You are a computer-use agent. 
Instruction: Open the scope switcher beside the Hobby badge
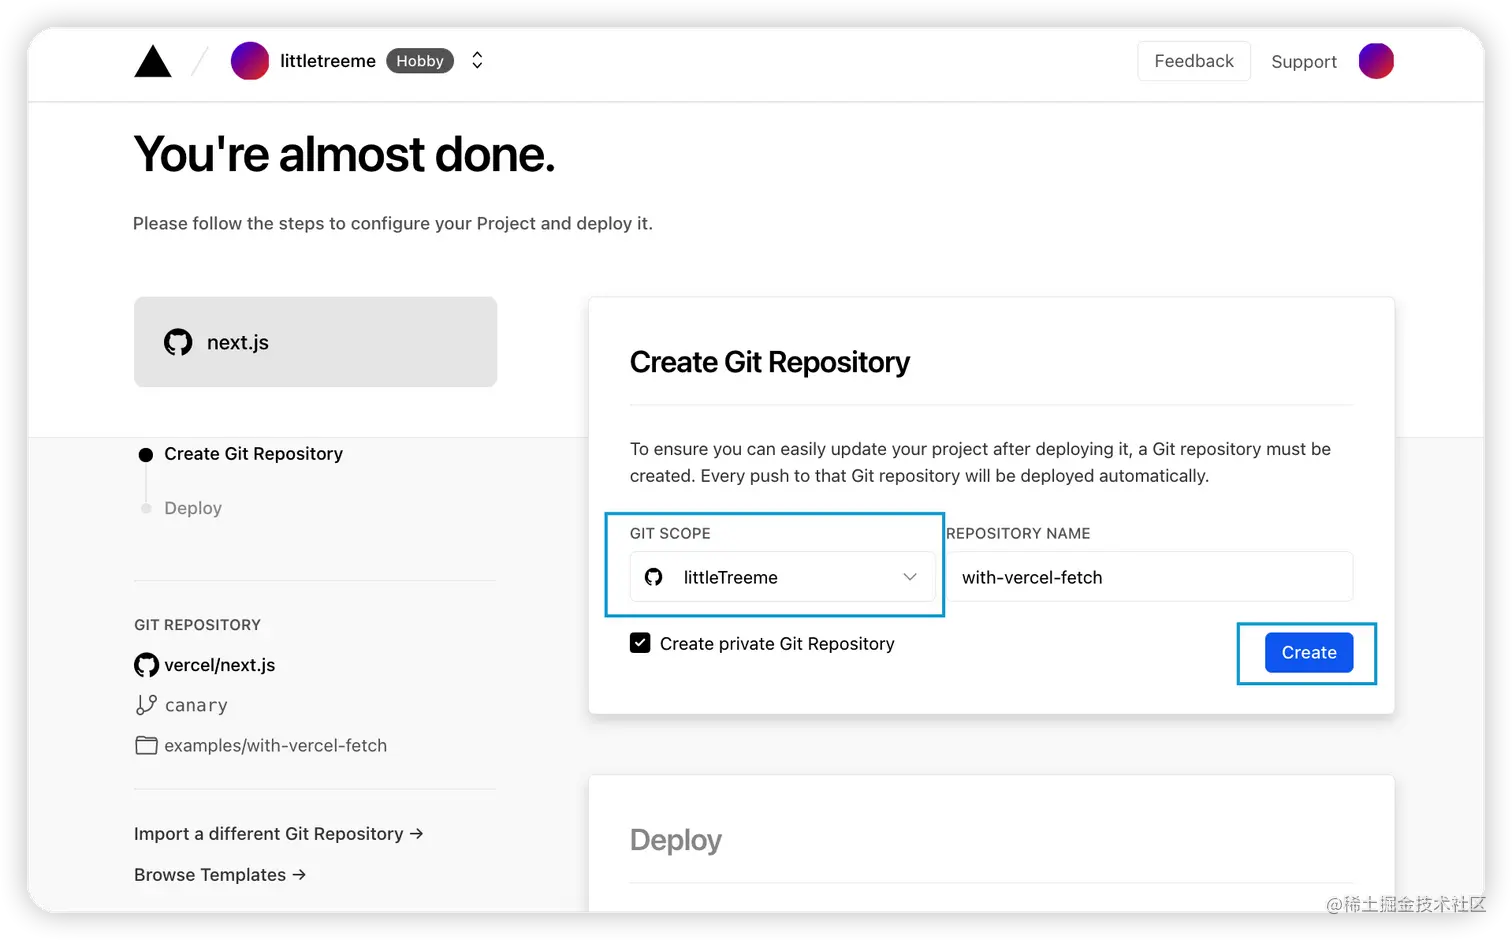click(477, 60)
